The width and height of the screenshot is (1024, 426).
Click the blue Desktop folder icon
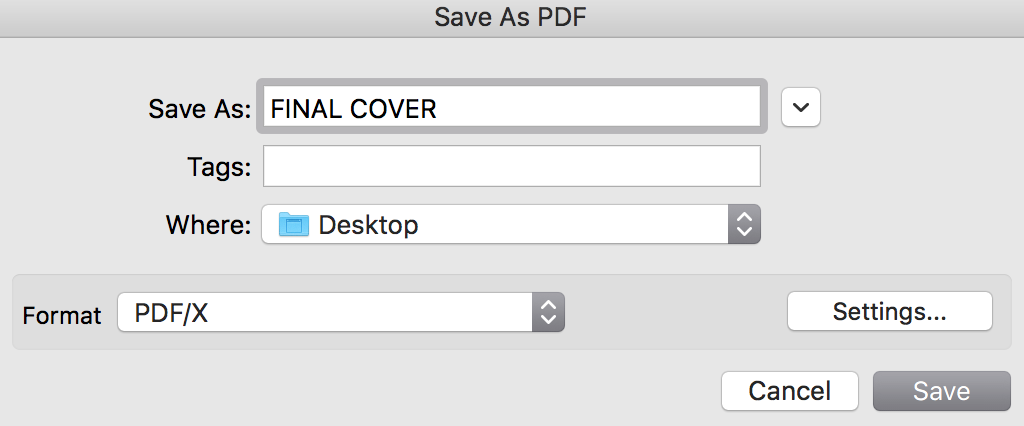pos(293,225)
